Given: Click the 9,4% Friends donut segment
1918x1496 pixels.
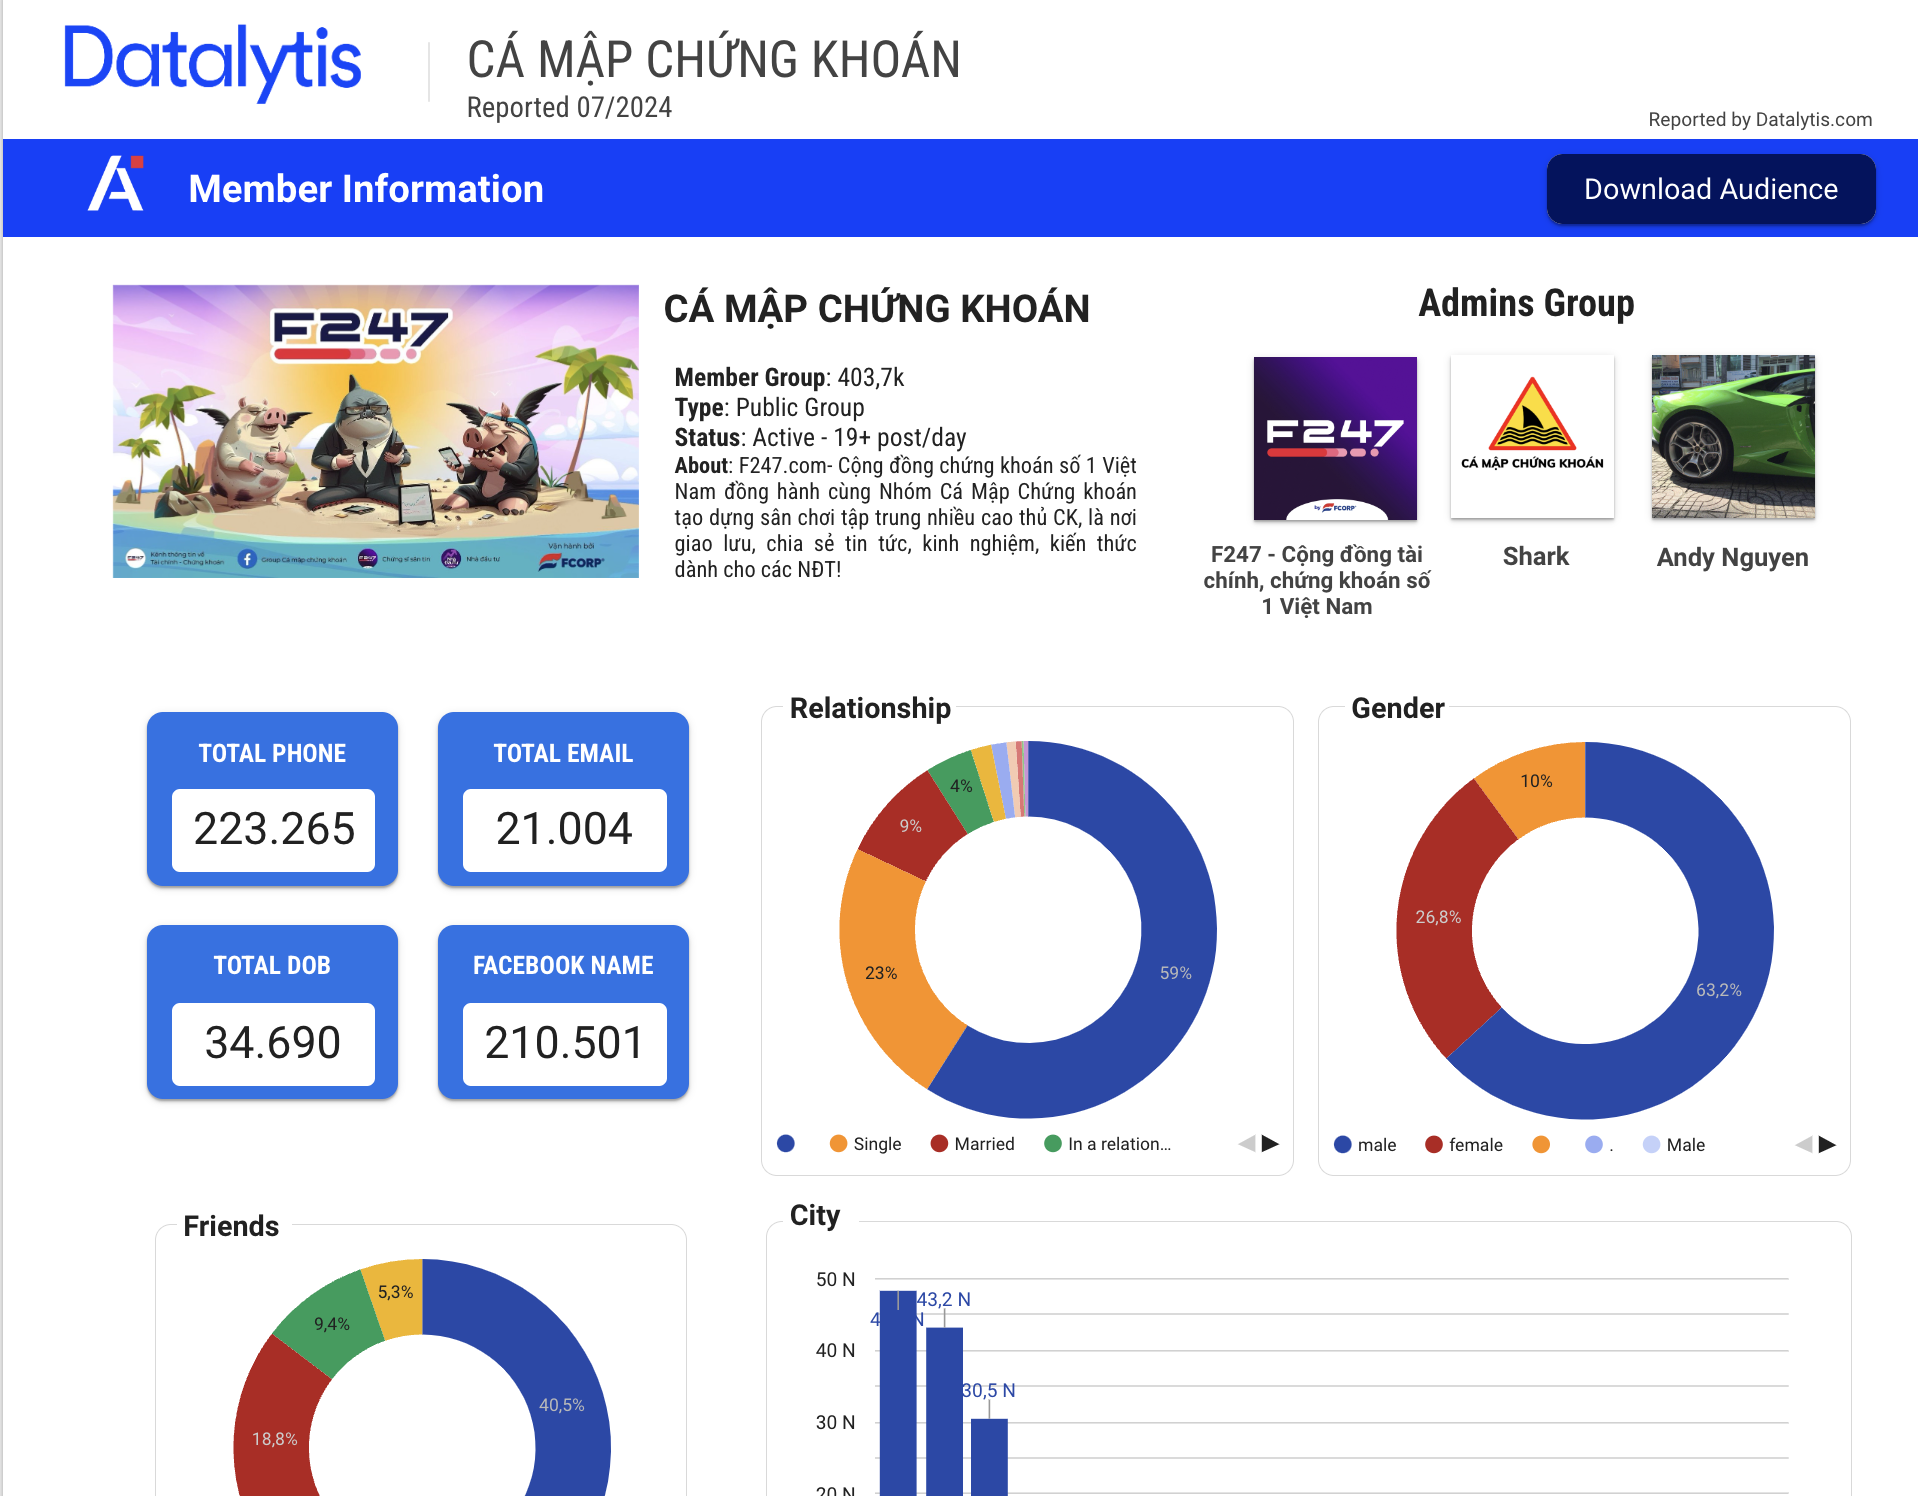Looking at the screenshot, I should pyautogui.click(x=331, y=1324).
